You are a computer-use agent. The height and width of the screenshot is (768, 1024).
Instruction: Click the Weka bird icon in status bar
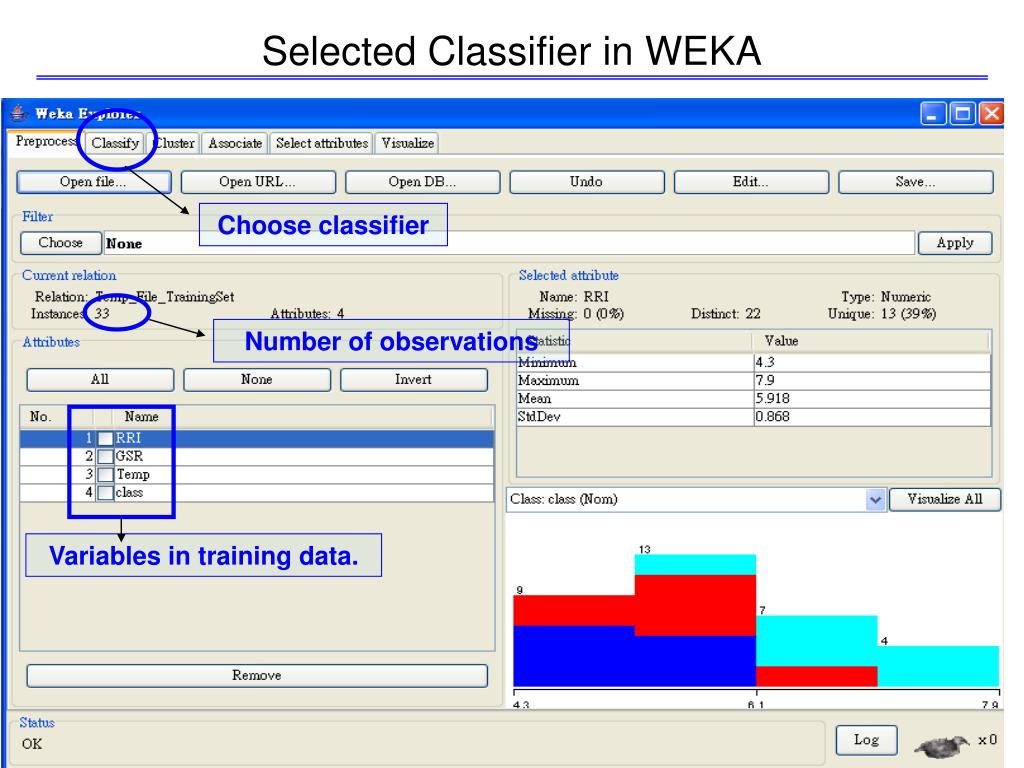(x=942, y=744)
